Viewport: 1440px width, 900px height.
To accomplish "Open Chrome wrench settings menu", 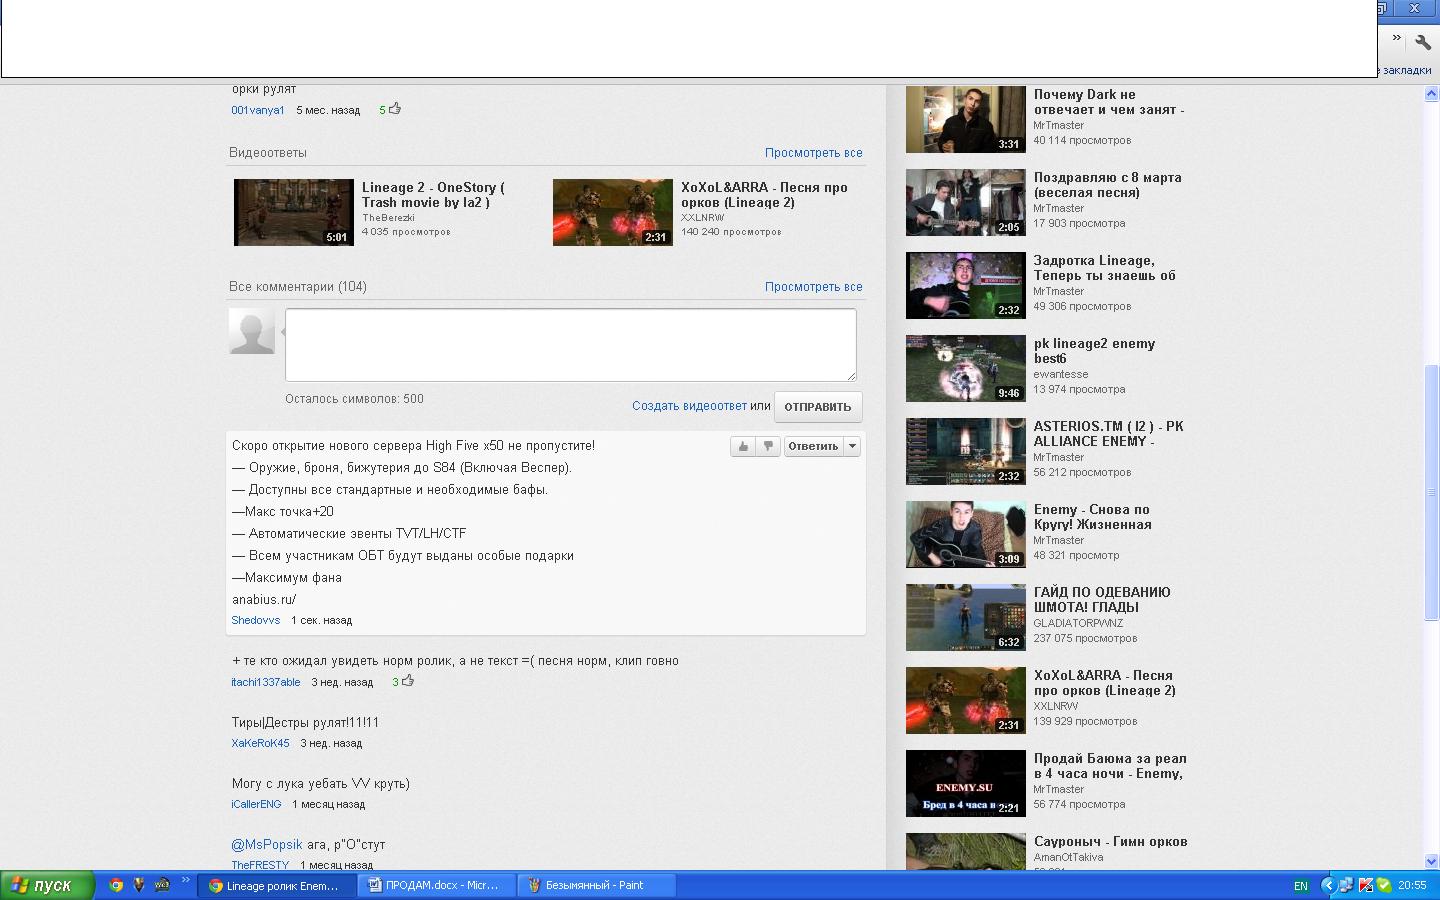I will point(1423,42).
